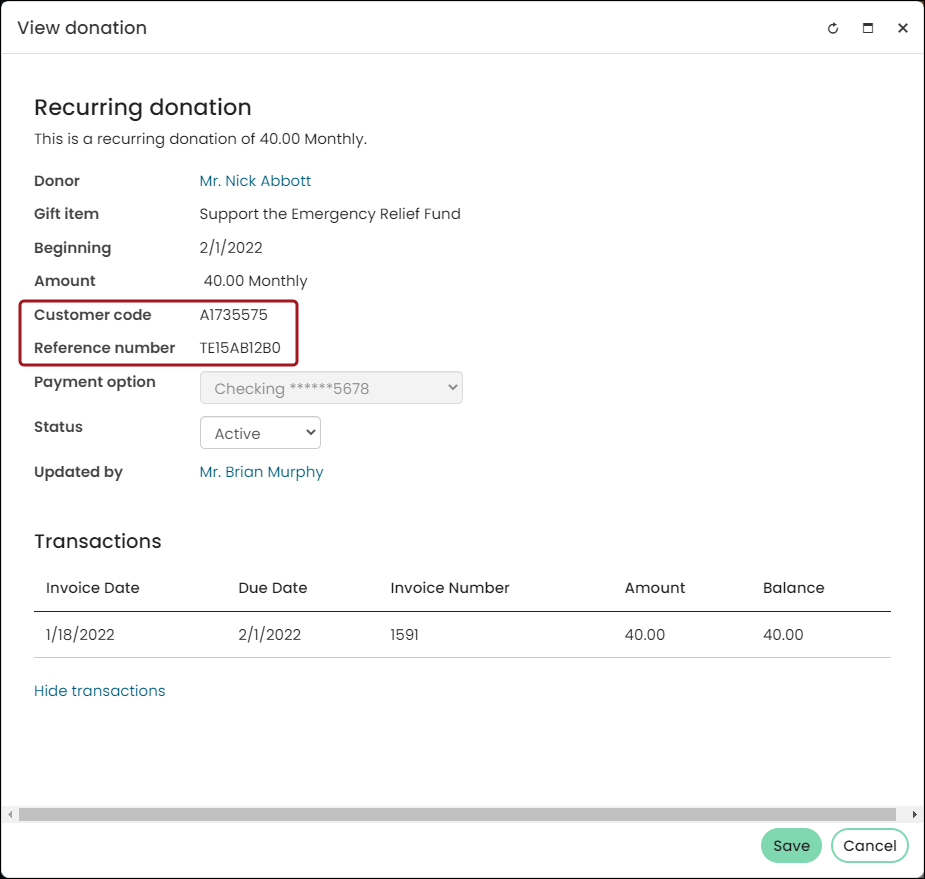Click invoice date 1/18/2022 cell
Image resolution: width=925 pixels, height=879 pixels.
coord(80,635)
